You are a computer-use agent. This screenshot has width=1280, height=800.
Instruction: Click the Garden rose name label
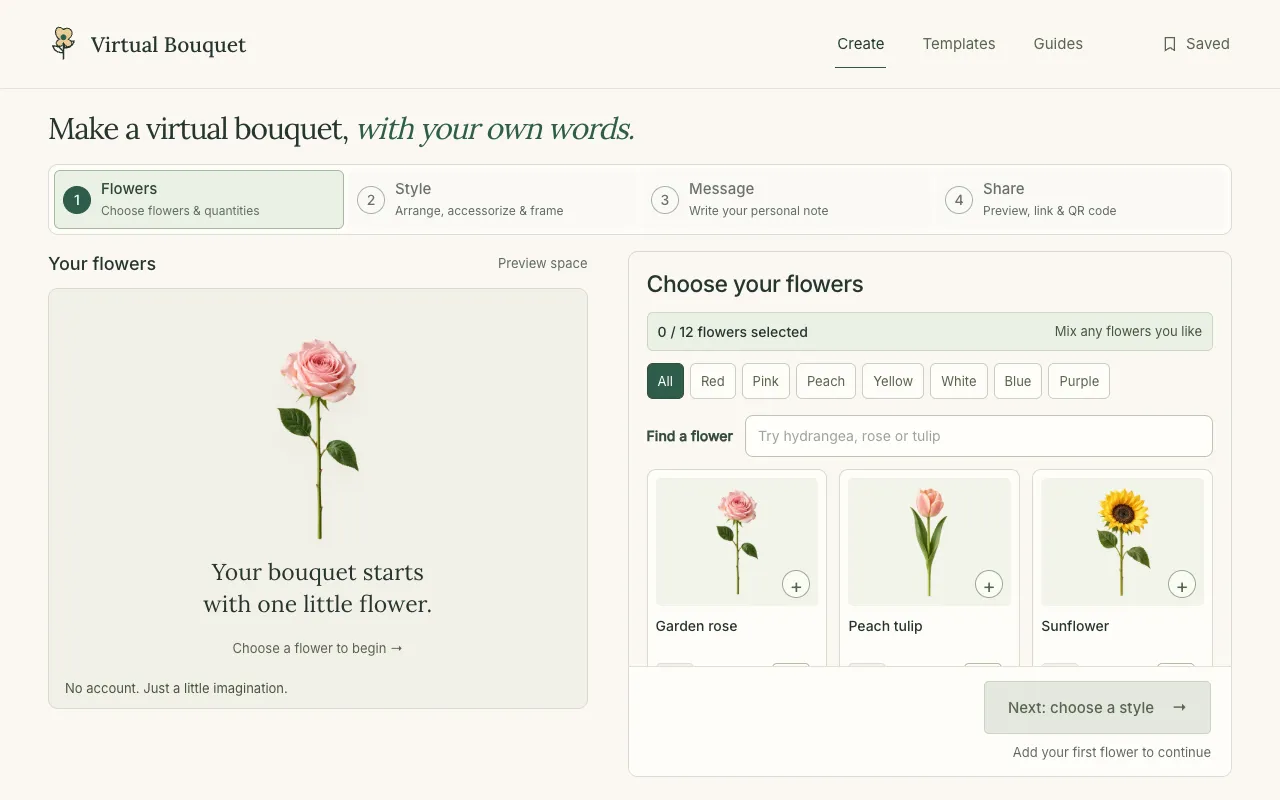[x=696, y=626]
